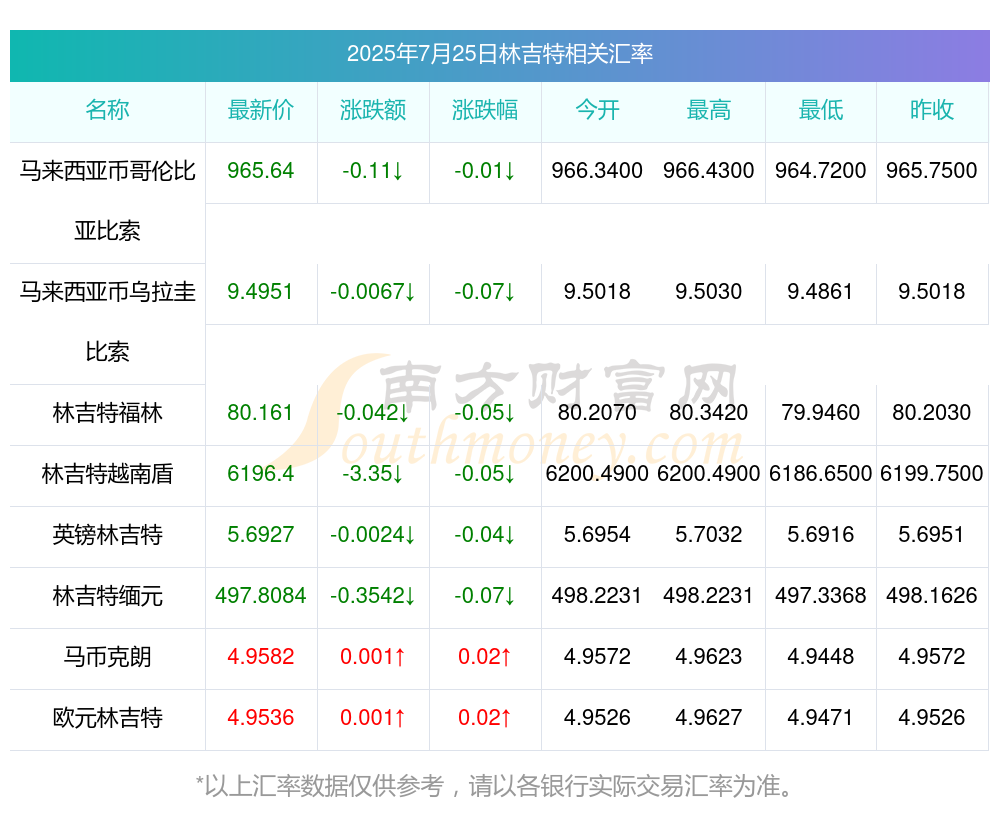
Task: Click lowest value 964.7200
Action: click(821, 171)
